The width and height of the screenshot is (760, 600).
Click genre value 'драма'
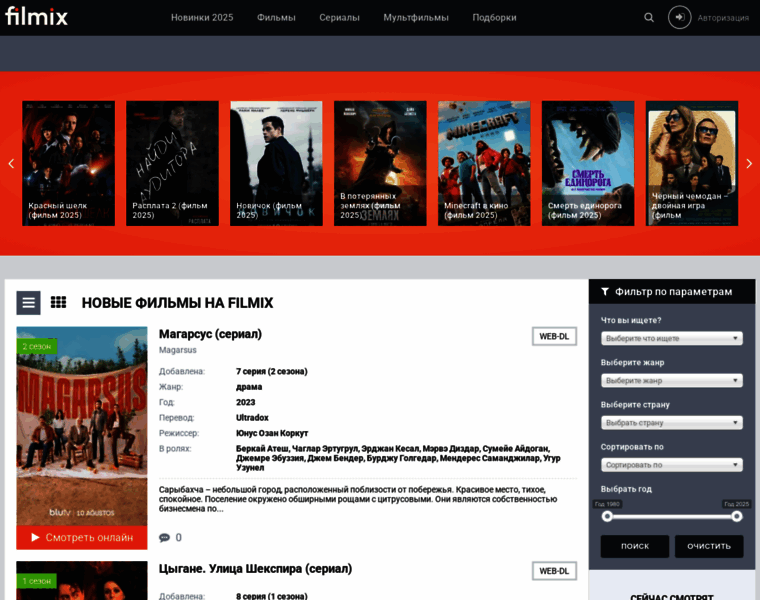(249, 387)
